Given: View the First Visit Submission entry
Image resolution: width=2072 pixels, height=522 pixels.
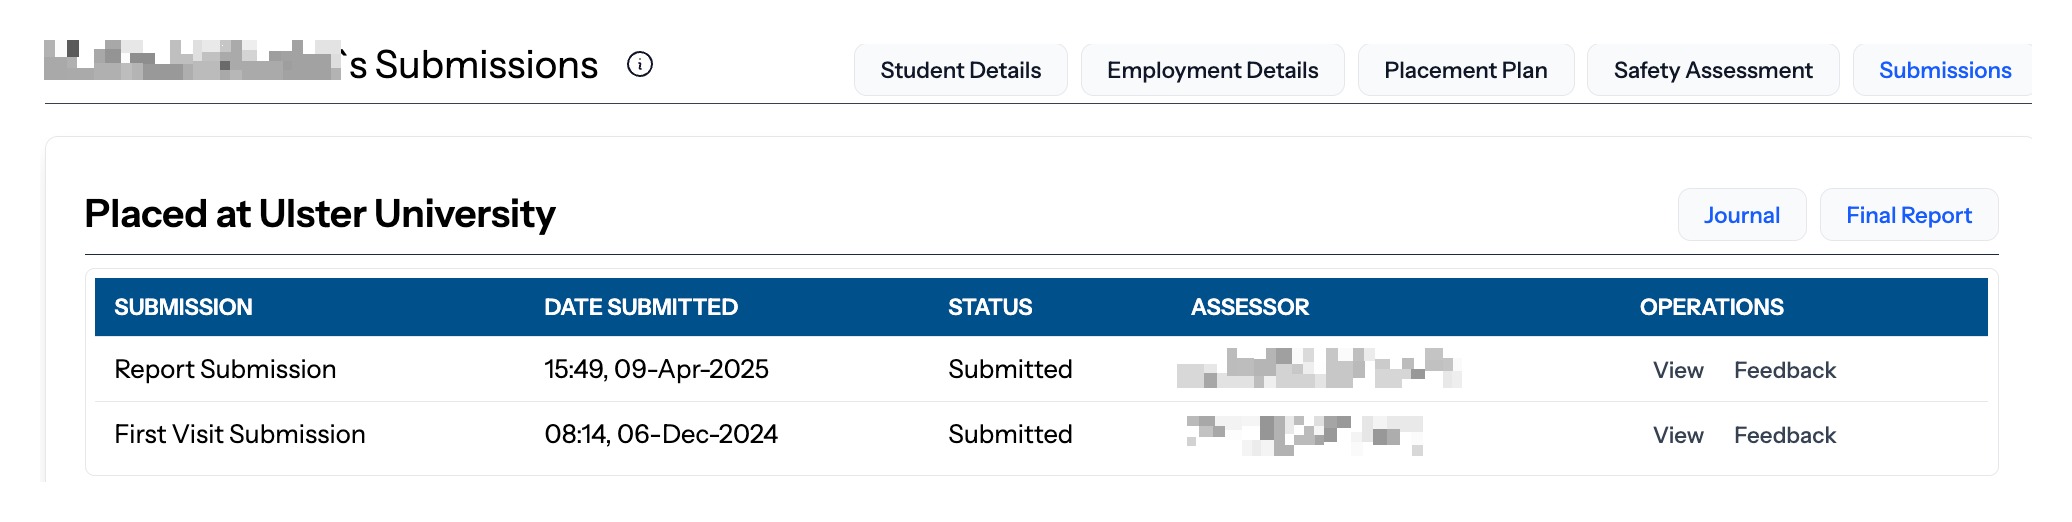Looking at the screenshot, I should tap(1678, 435).
